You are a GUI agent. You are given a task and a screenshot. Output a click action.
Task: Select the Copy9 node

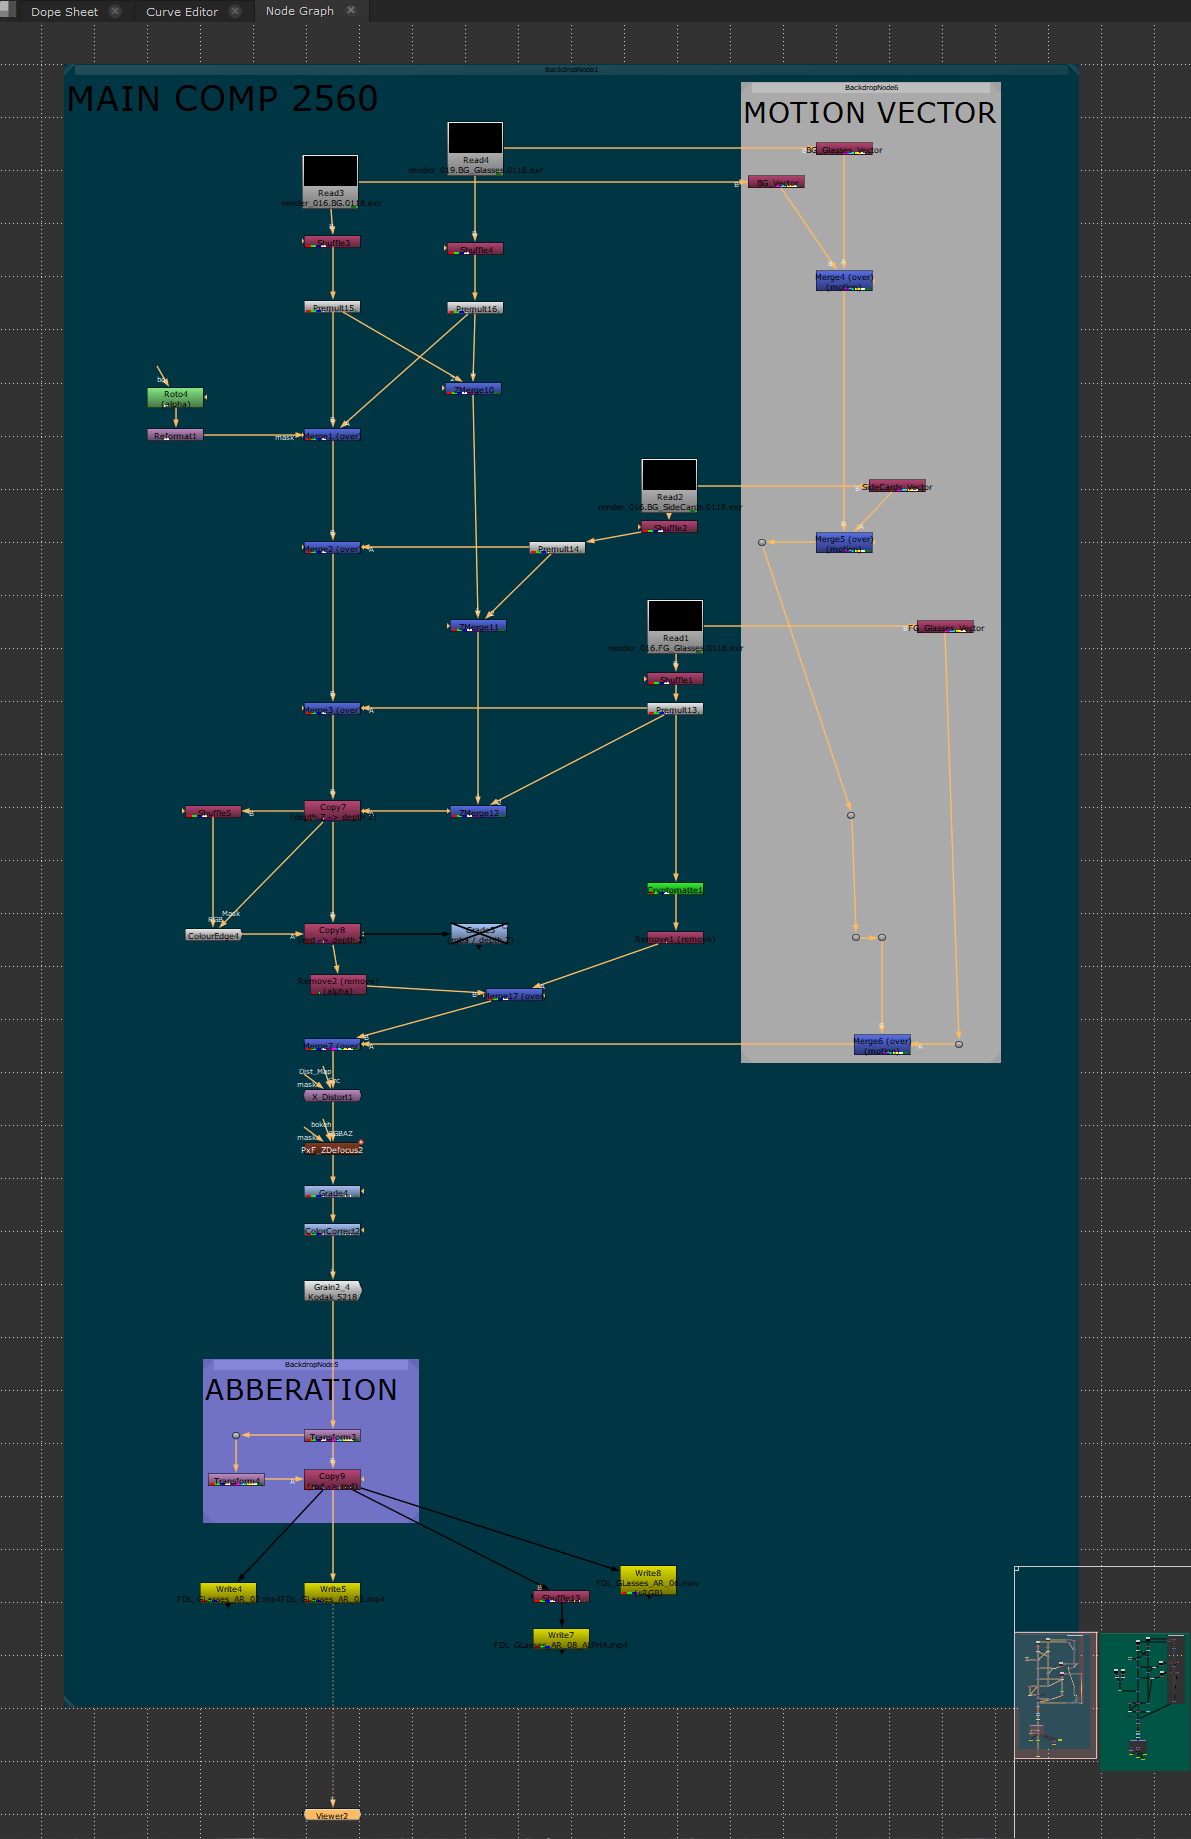(x=332, y=1480)
